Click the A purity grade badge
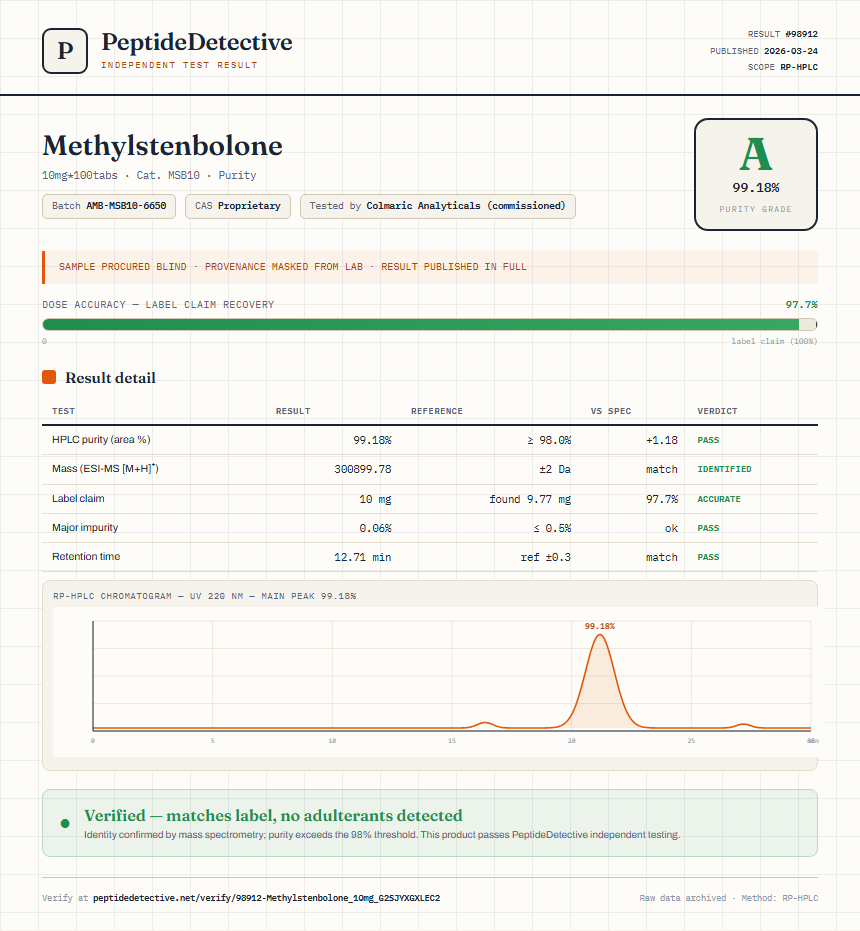 755,174
